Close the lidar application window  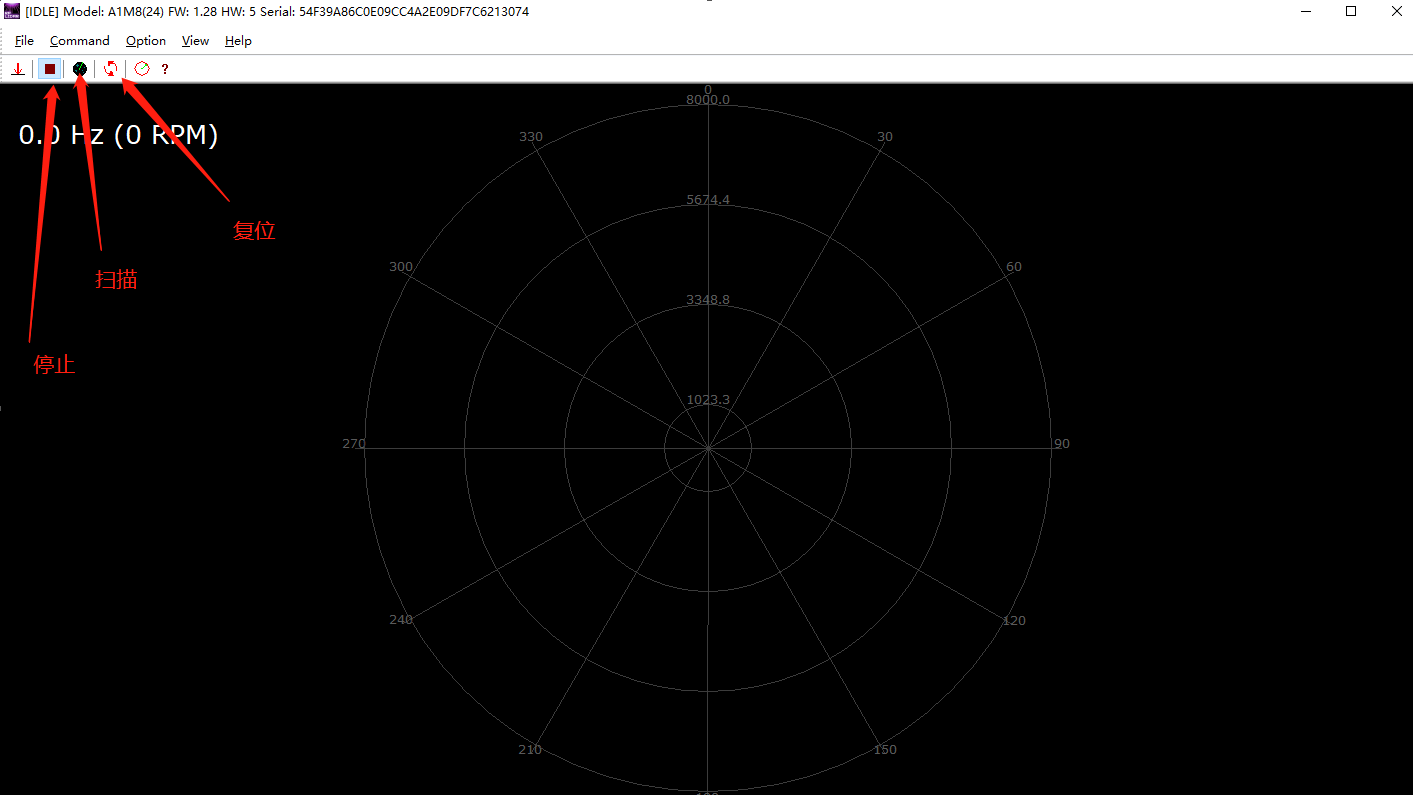tap(1396, 11)
